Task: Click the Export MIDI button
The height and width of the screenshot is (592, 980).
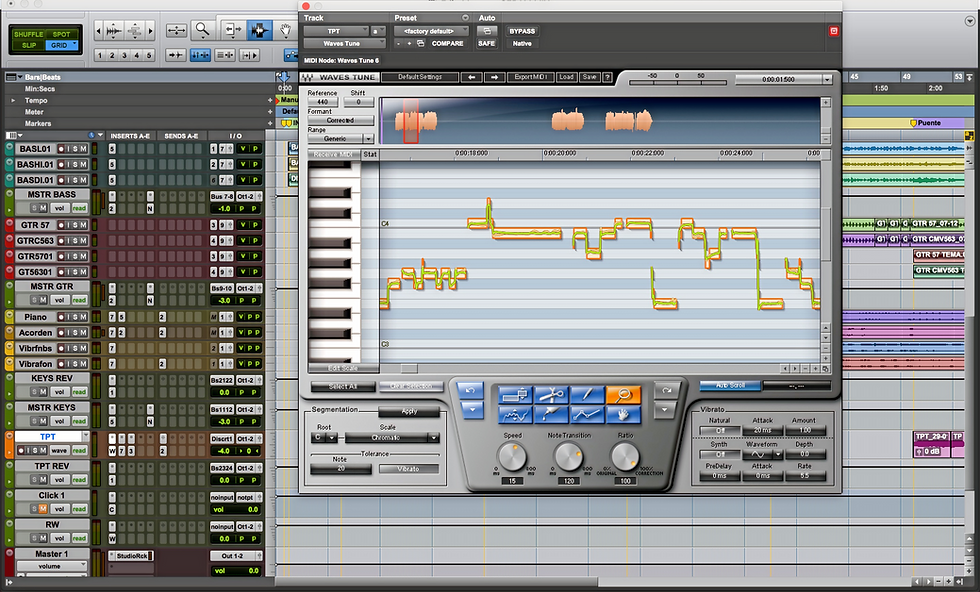Action: pyautogui.click(x=530, y=77)
